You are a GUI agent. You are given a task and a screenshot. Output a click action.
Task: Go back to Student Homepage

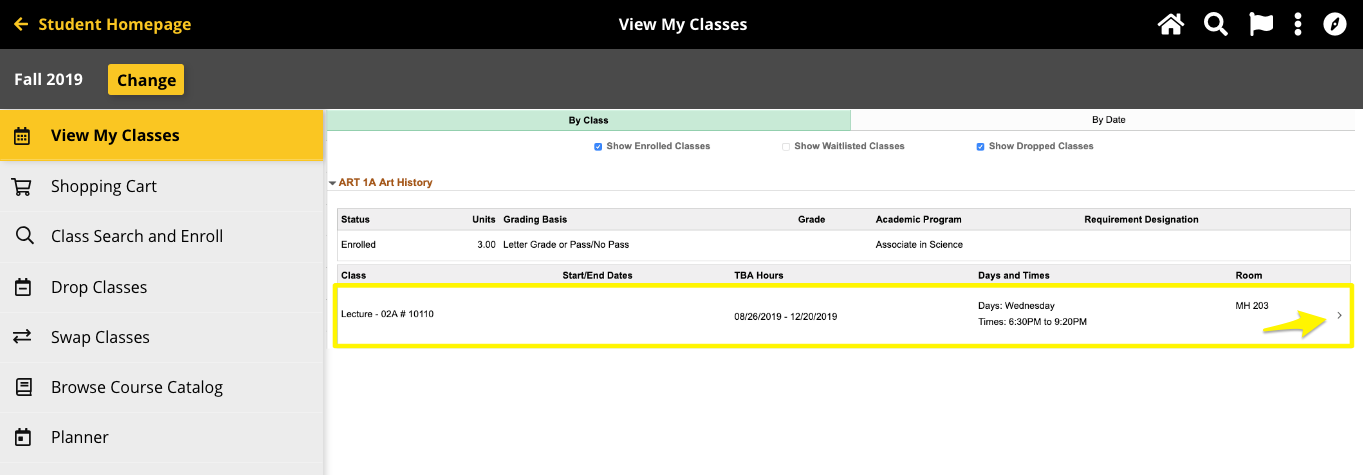tap(102, 24)
